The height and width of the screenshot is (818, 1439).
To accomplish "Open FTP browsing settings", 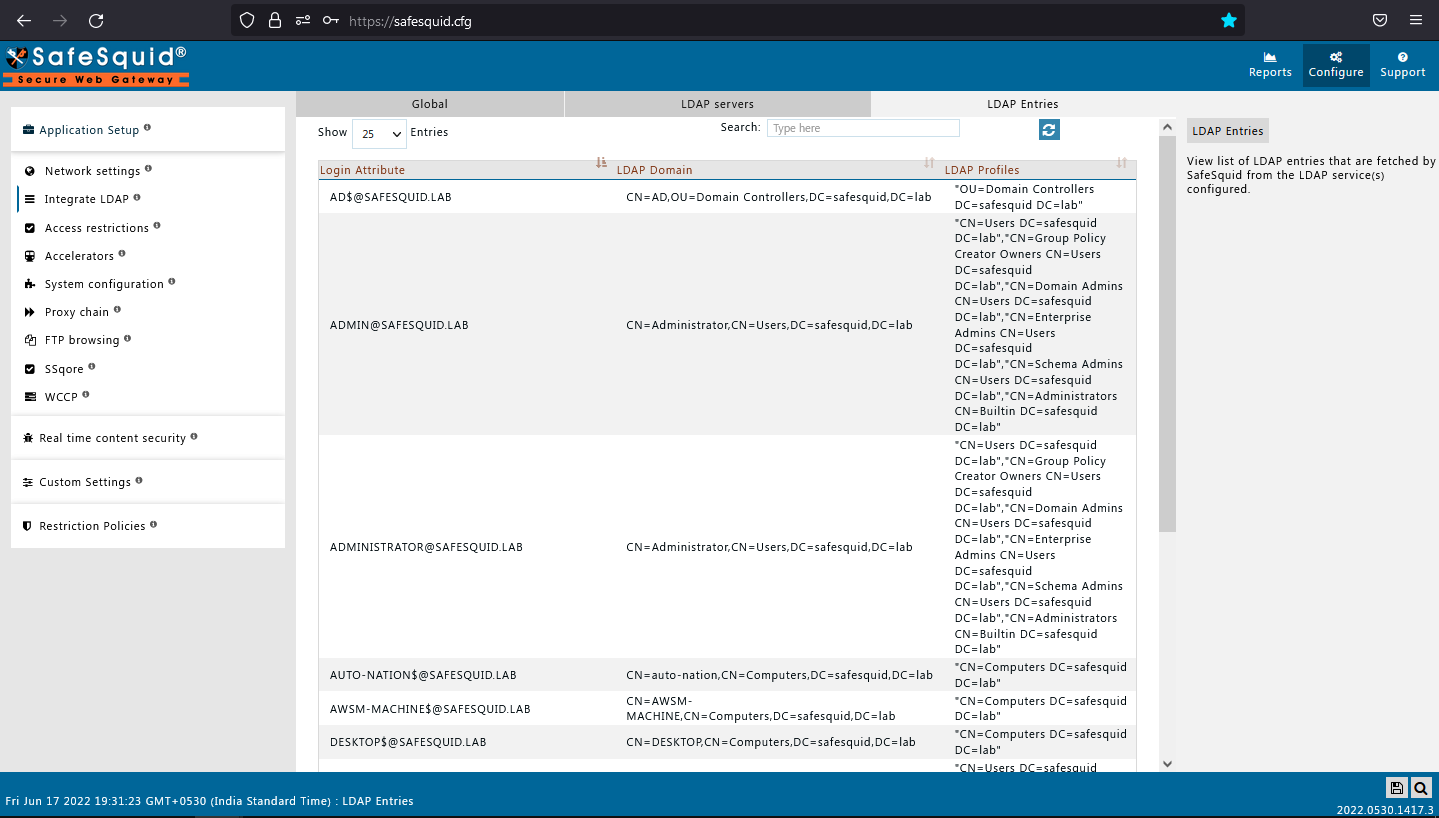I will point(81,340).
